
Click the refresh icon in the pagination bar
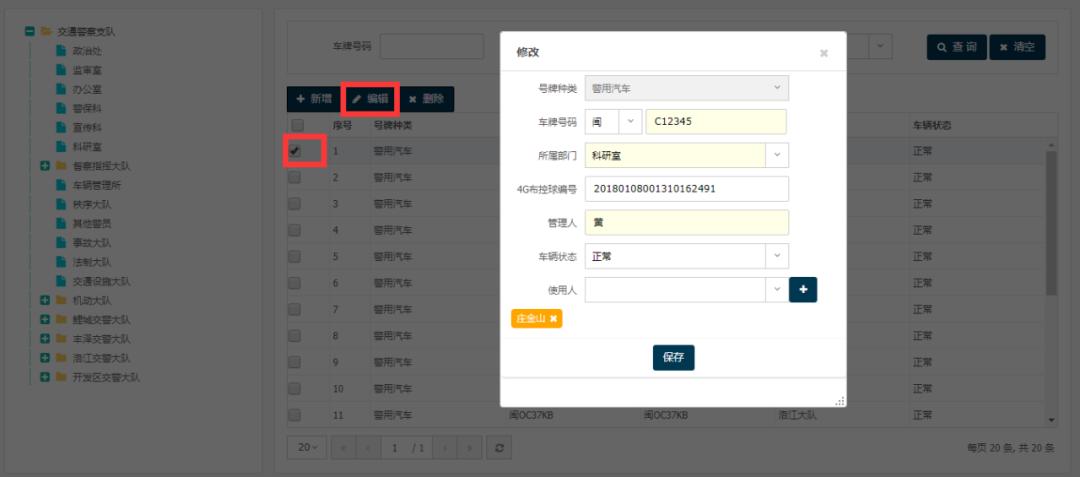click(499, 448)
